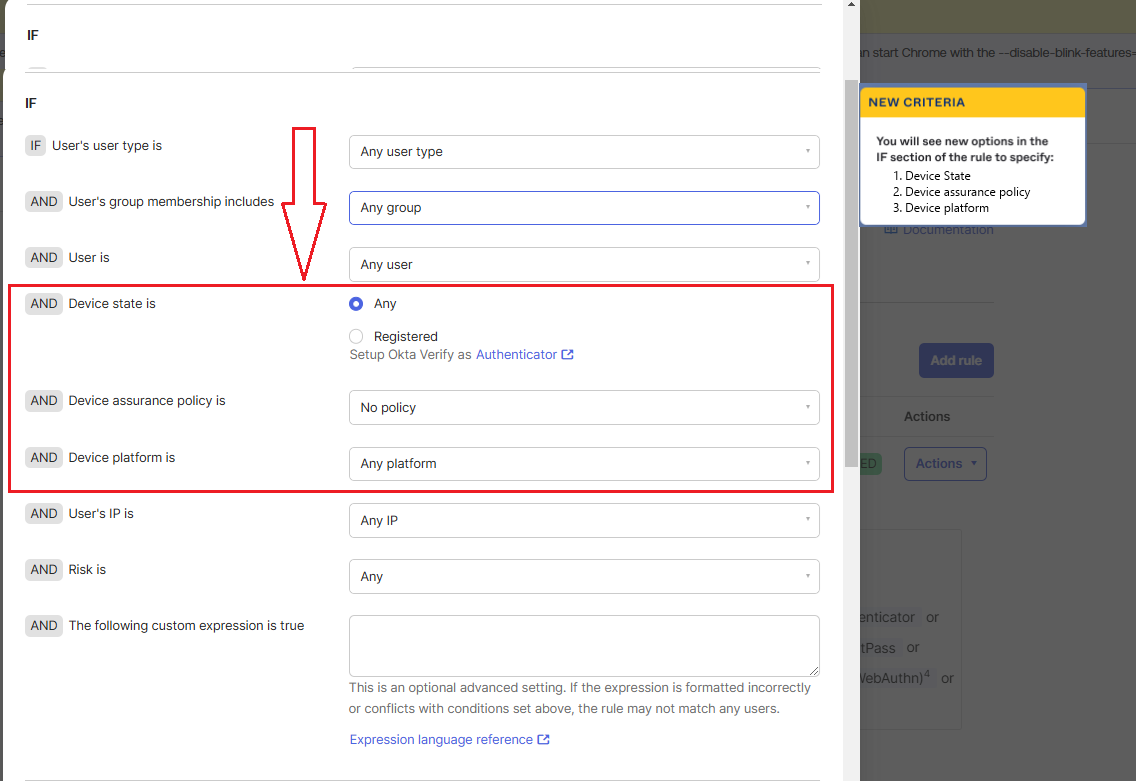
Task: Expand the 'Any group' membership dropdown
Action: click(x=584, y=208)
